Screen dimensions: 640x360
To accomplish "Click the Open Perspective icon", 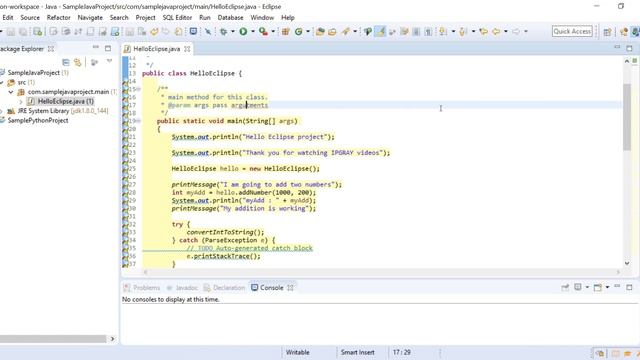I will pos(607,31).
